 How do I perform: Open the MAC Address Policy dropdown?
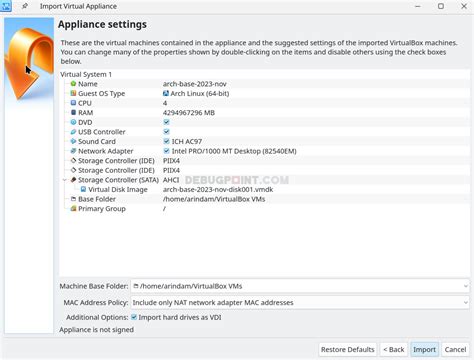point(466,302)
